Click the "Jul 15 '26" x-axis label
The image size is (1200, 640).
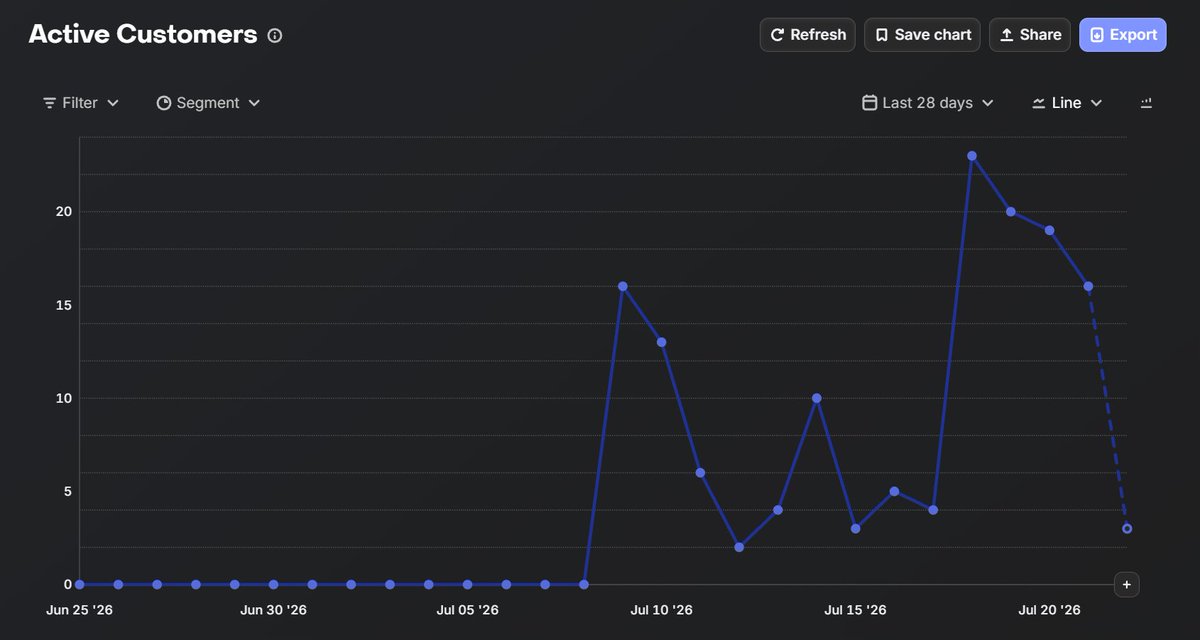point(856,610)
